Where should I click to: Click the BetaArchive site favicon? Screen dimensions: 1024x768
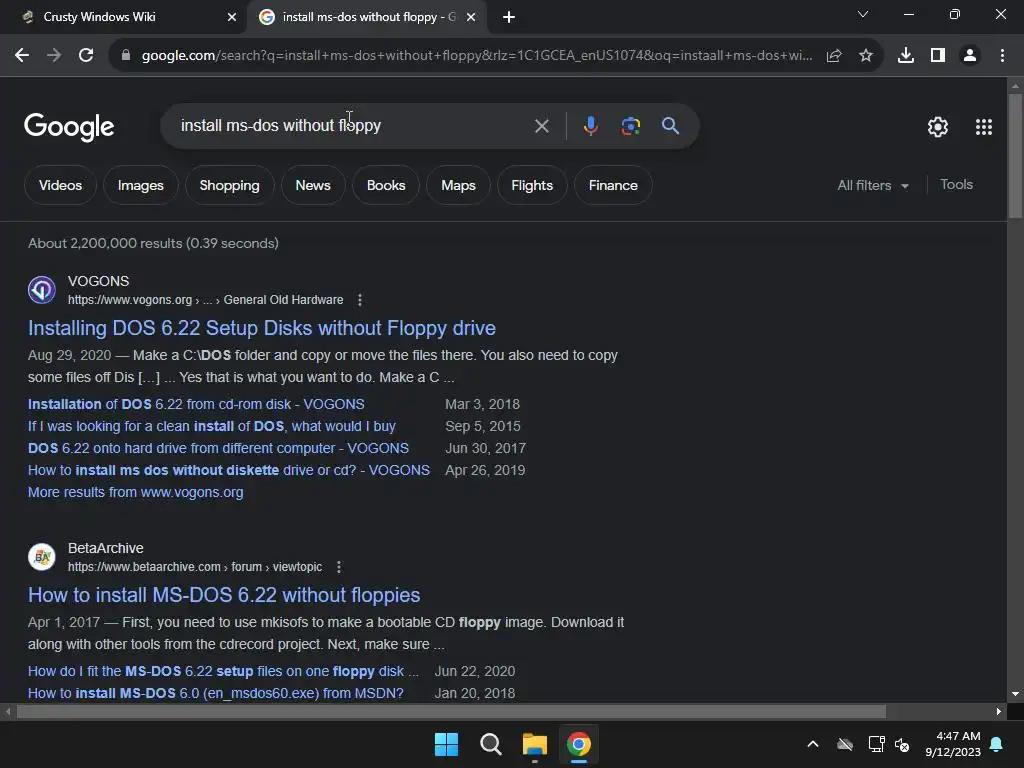tap(42, 557)
